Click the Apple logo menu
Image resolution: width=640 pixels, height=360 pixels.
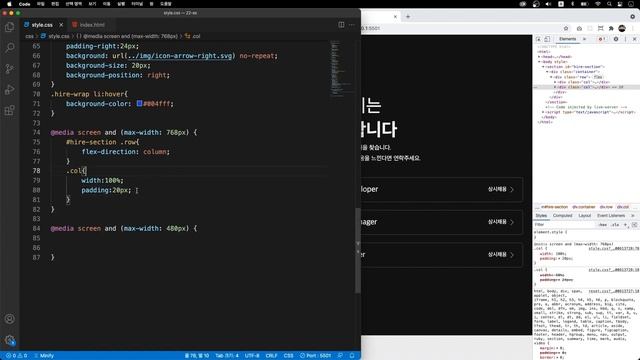pos(9,4)
